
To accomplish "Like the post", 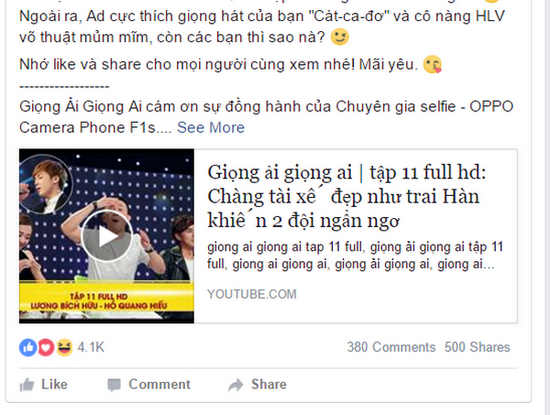I will [43, 384].
